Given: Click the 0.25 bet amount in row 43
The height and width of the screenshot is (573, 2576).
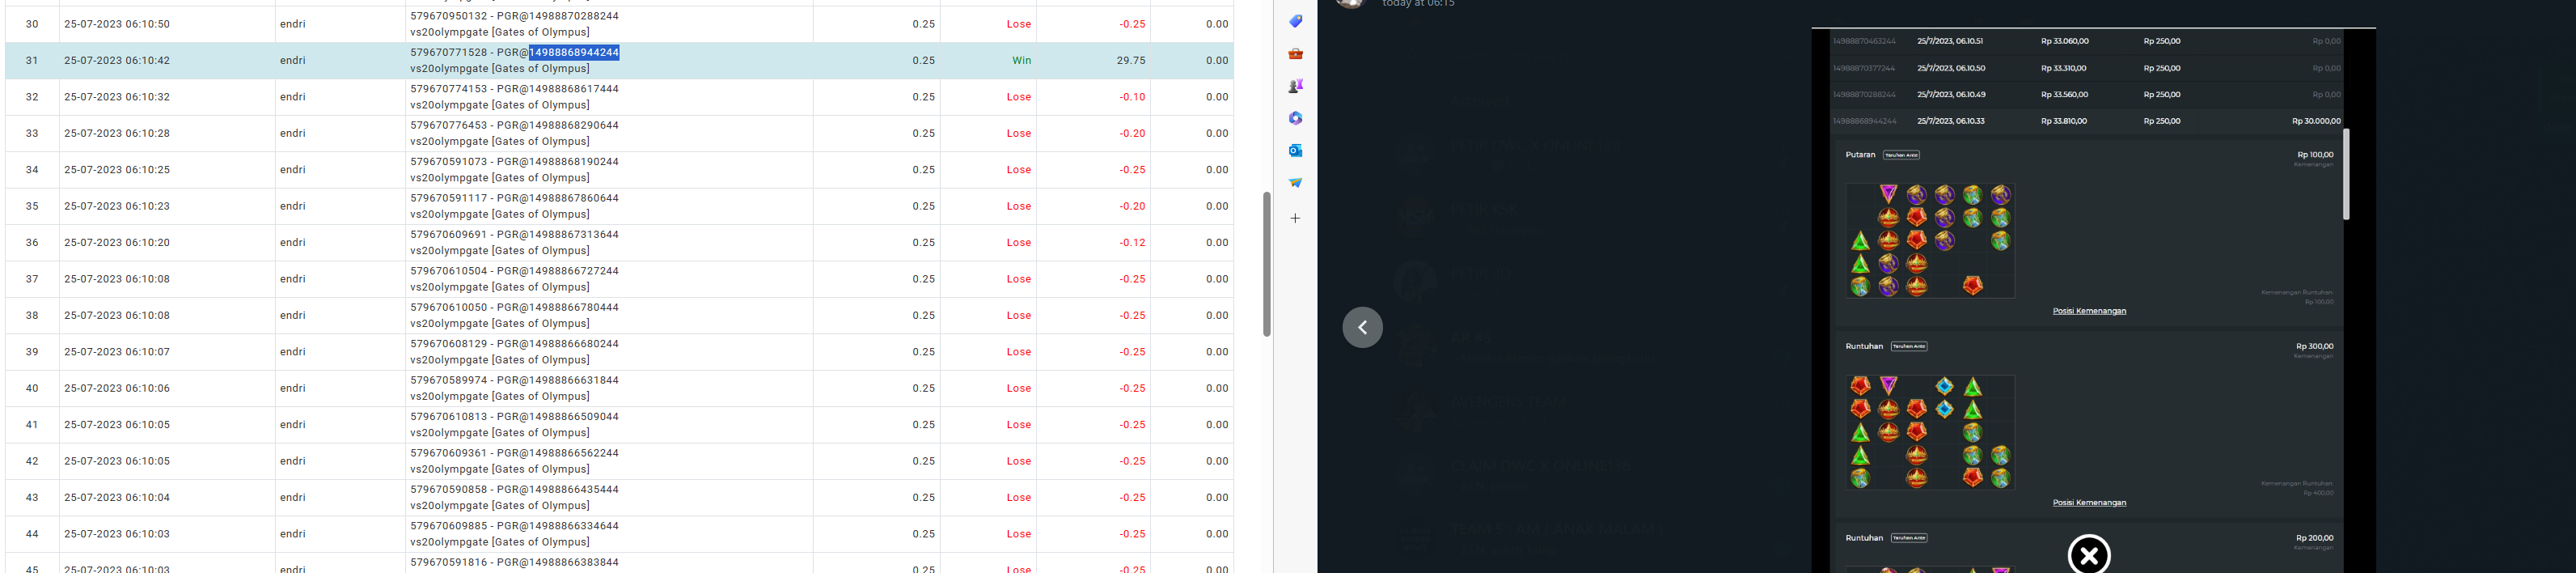Looking at the screenshot, I should click(x=923, y=497).
